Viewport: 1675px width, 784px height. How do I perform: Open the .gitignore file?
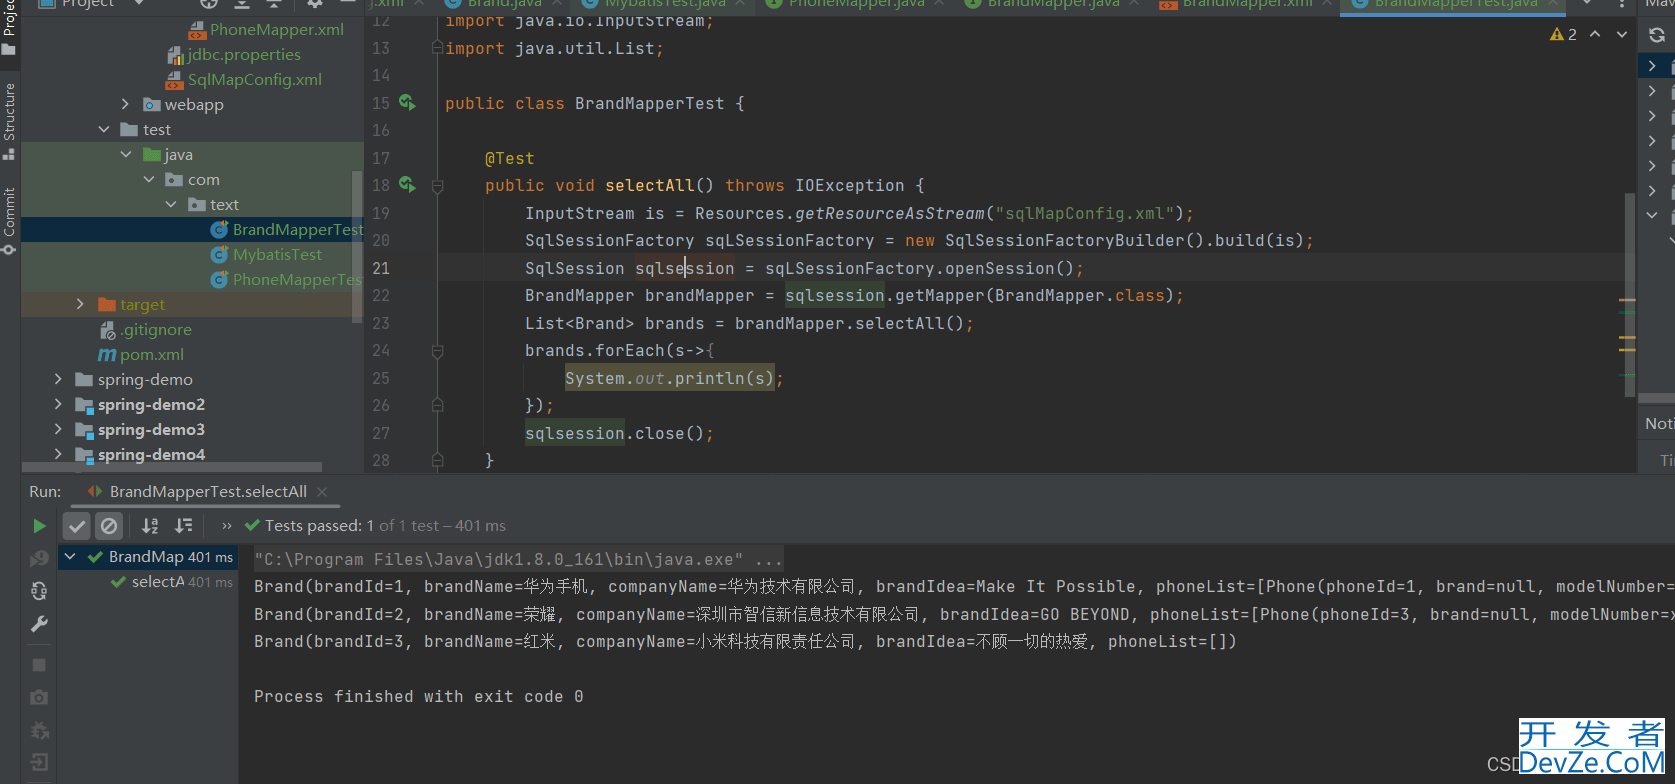click(x=146, y=330)
